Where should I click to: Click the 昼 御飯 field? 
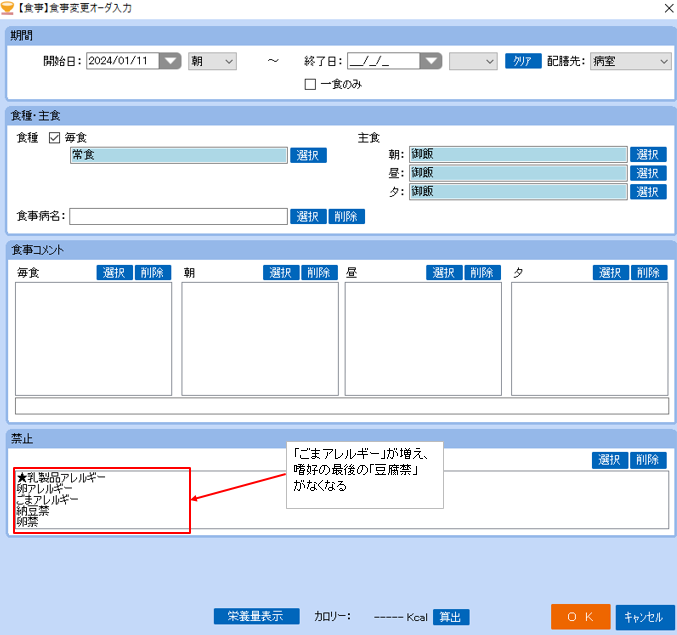[518, 173]
